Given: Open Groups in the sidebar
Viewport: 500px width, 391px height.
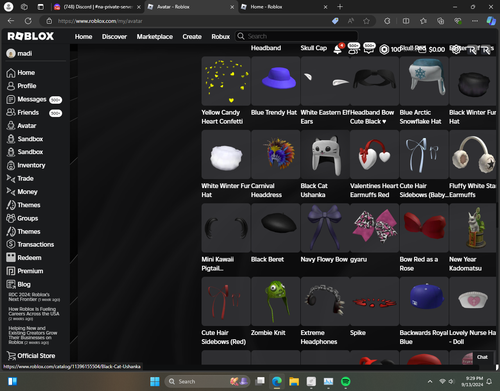Looking at the screenshot, I should (x=22, y=218).
